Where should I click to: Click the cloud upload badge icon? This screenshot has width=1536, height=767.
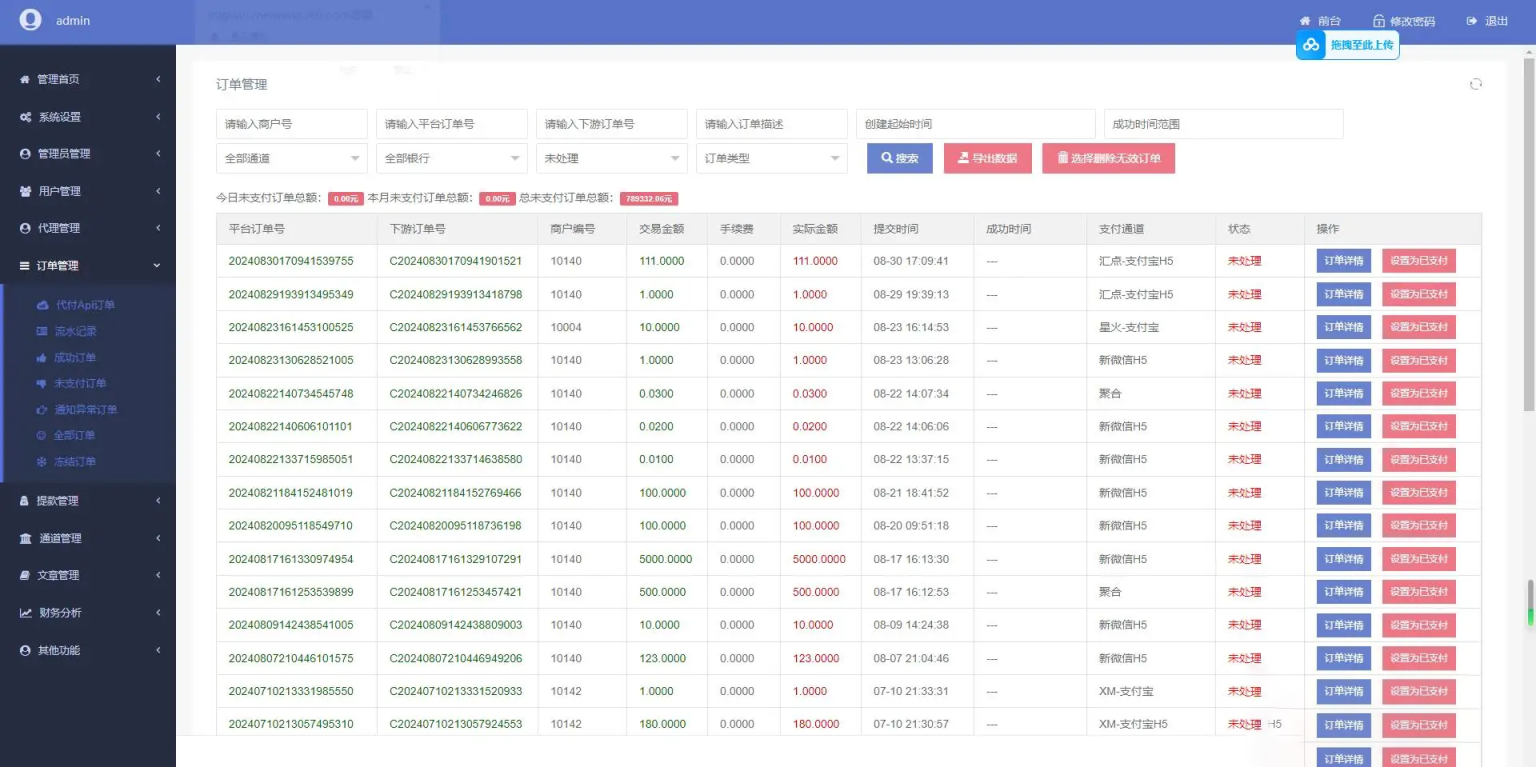(1311, 45)
